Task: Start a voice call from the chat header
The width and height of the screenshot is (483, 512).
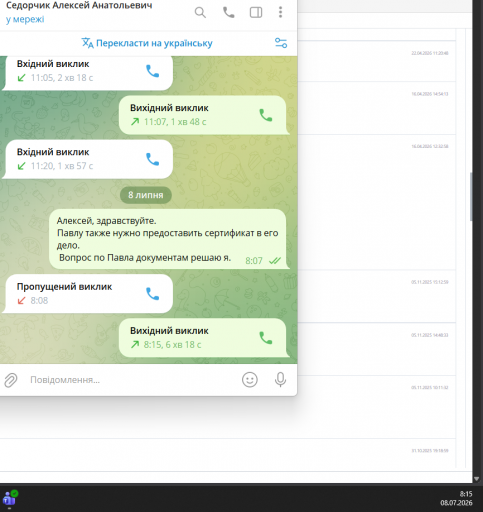Action: [229, 12]
